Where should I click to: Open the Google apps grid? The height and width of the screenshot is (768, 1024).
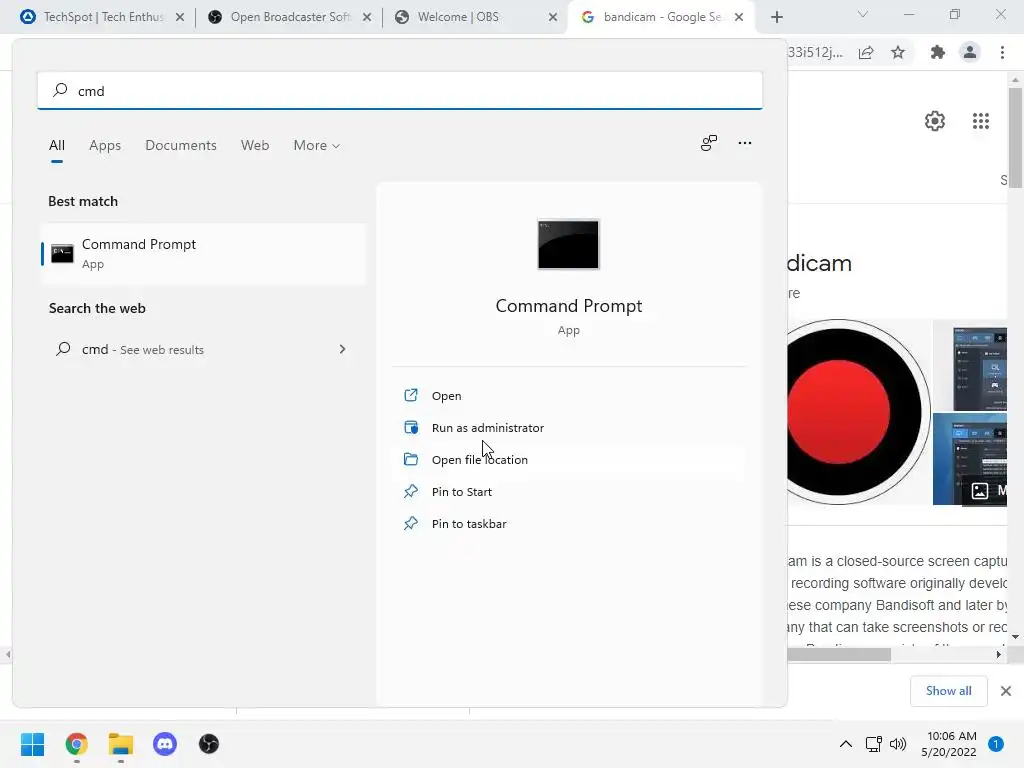tap(981, 121)
